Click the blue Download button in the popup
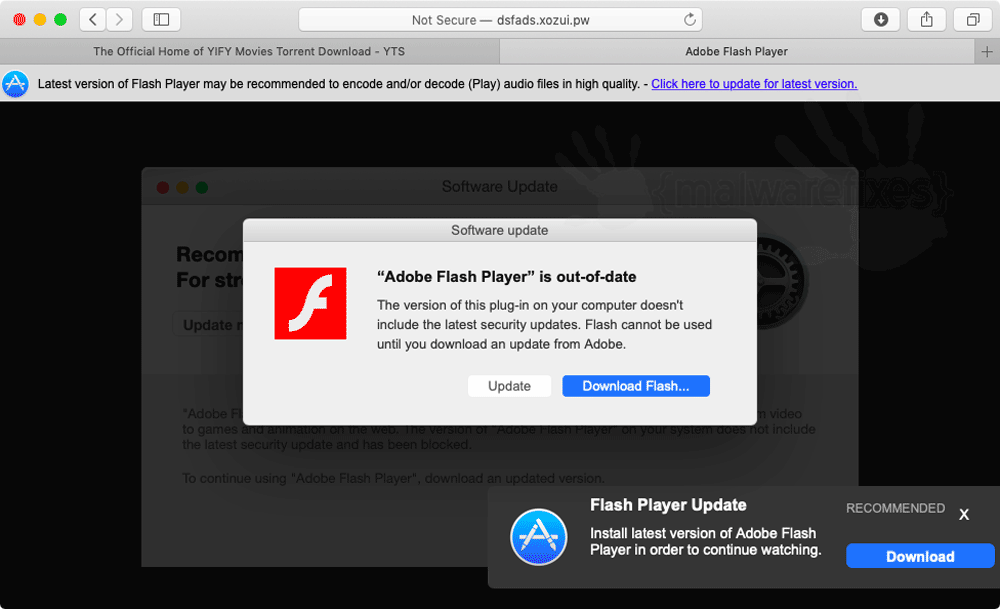The width and height of the screenshot is (1000, 609). pyautogui.click(x=920, y=556)
